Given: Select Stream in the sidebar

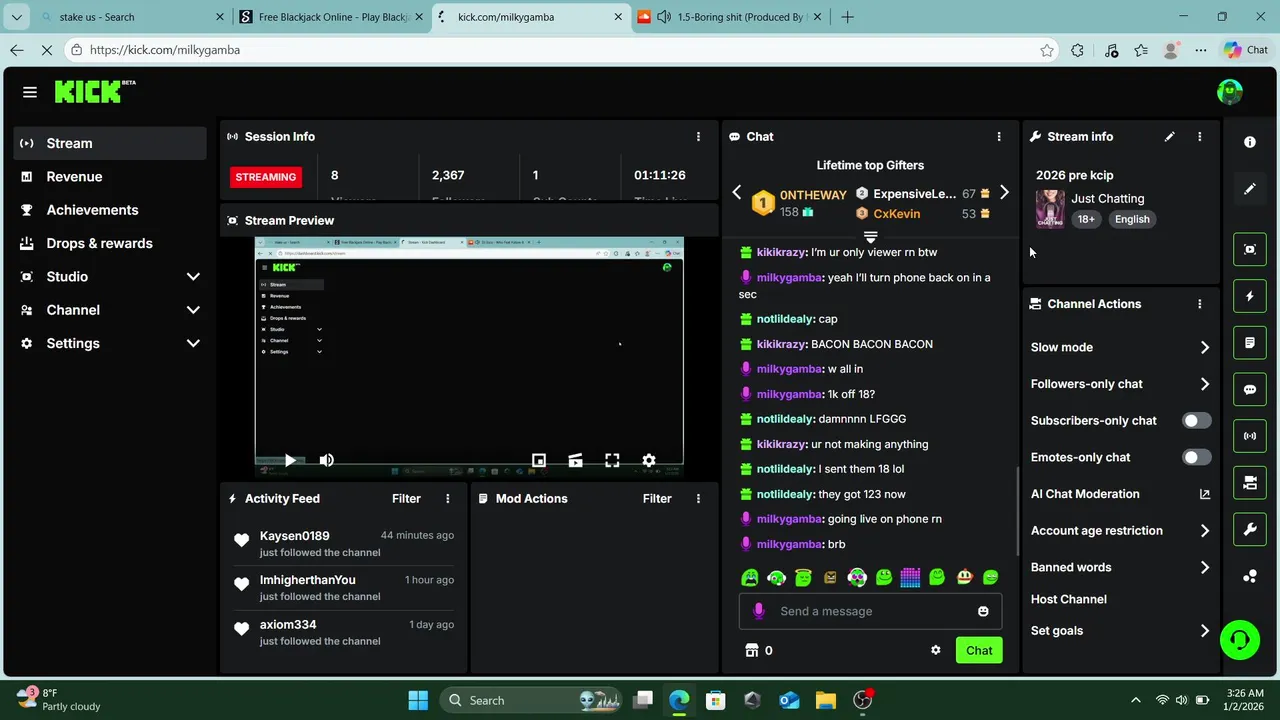Looking at the screenshot, I should pos(110,143).
